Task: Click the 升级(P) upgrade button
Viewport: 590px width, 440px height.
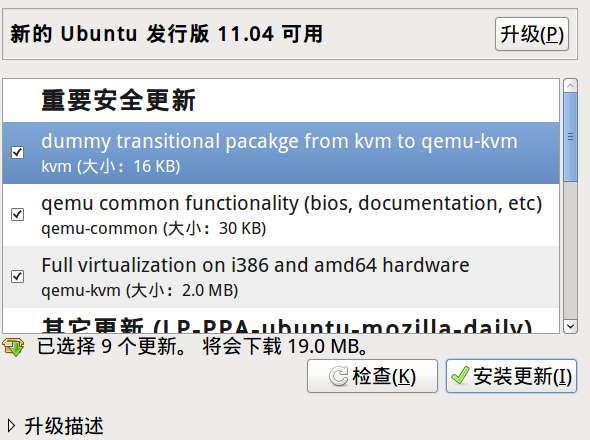Action: [532, 34]
